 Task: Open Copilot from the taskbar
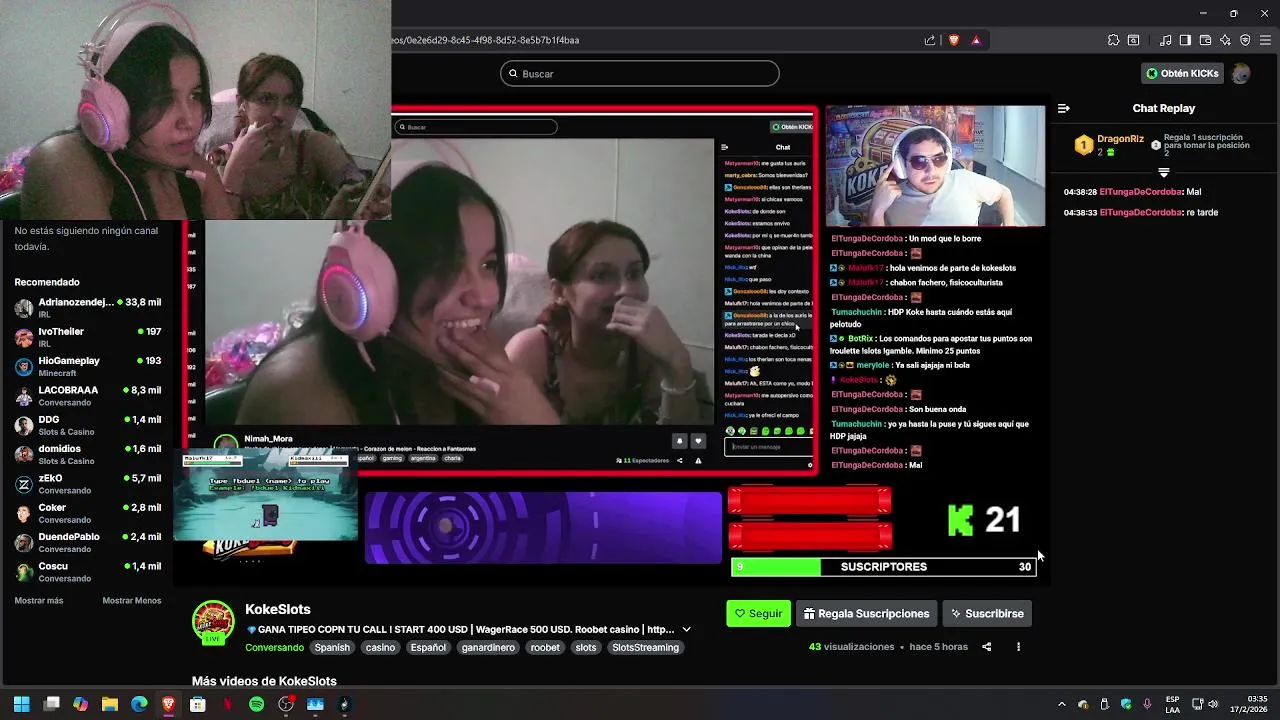click(x=81, y=704)
